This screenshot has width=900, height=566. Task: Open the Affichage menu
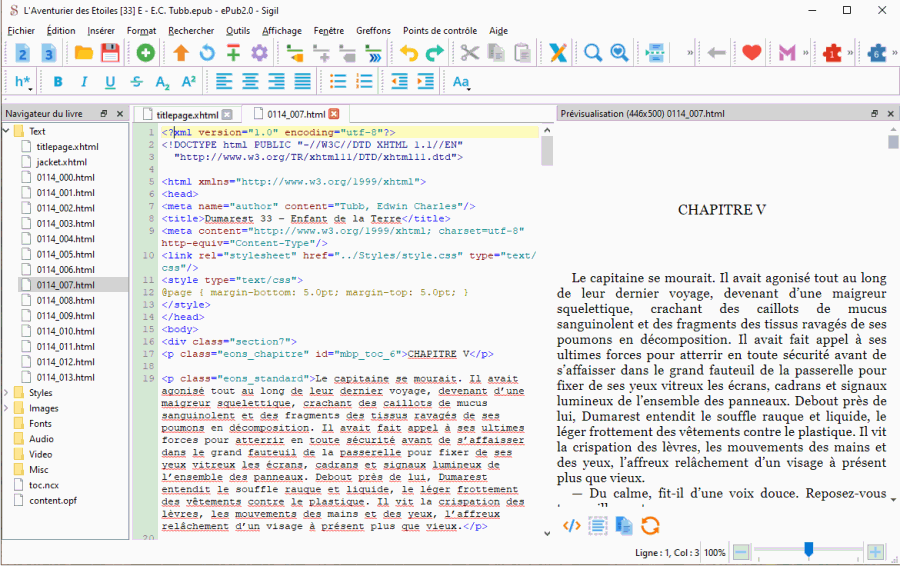point(281,30)
